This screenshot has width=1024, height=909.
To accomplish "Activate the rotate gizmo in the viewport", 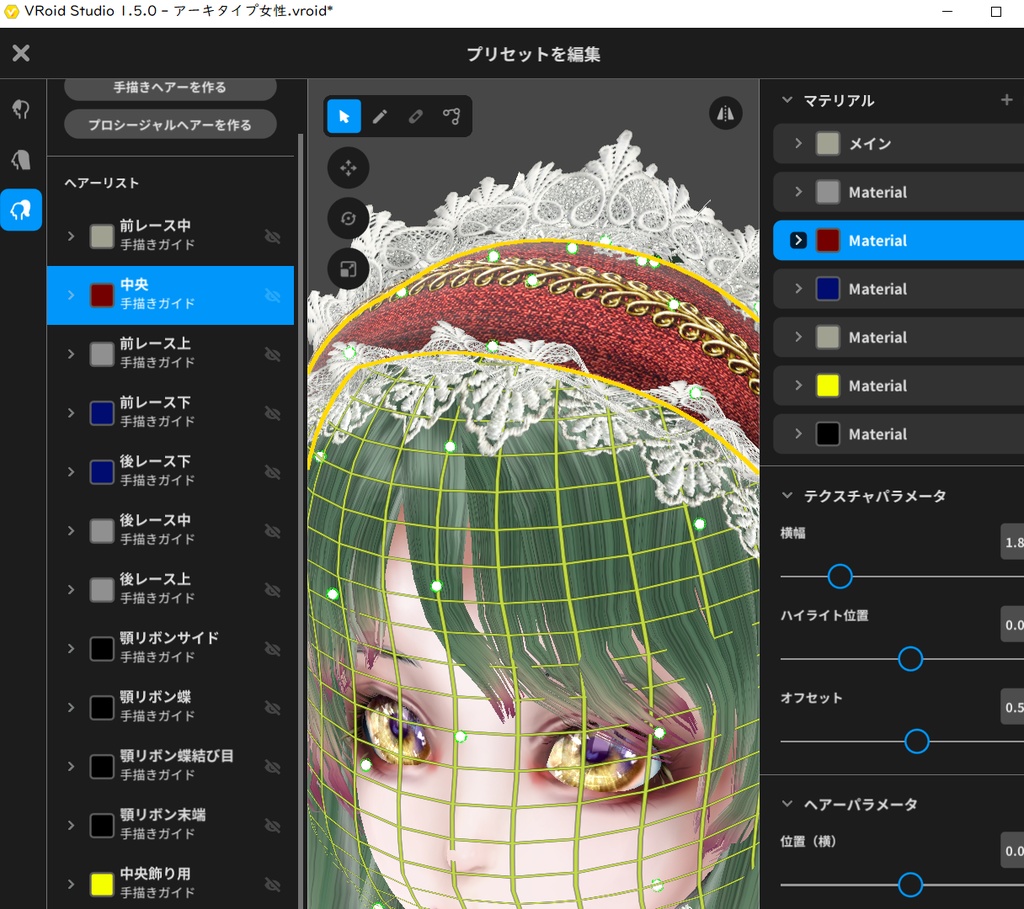I will click(348, 218).
